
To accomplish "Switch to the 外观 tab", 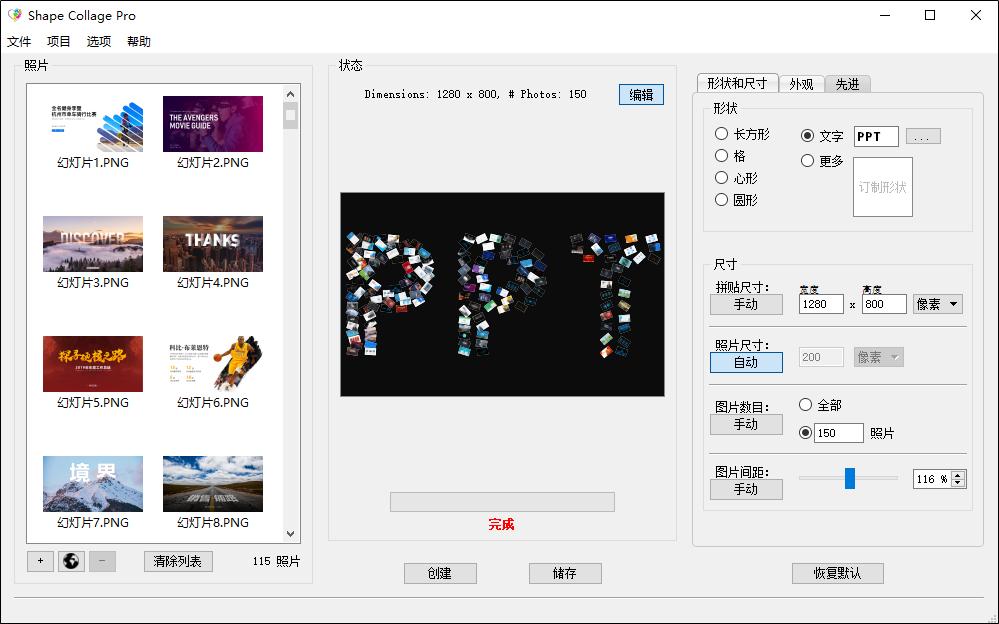I will pos(800,85).
